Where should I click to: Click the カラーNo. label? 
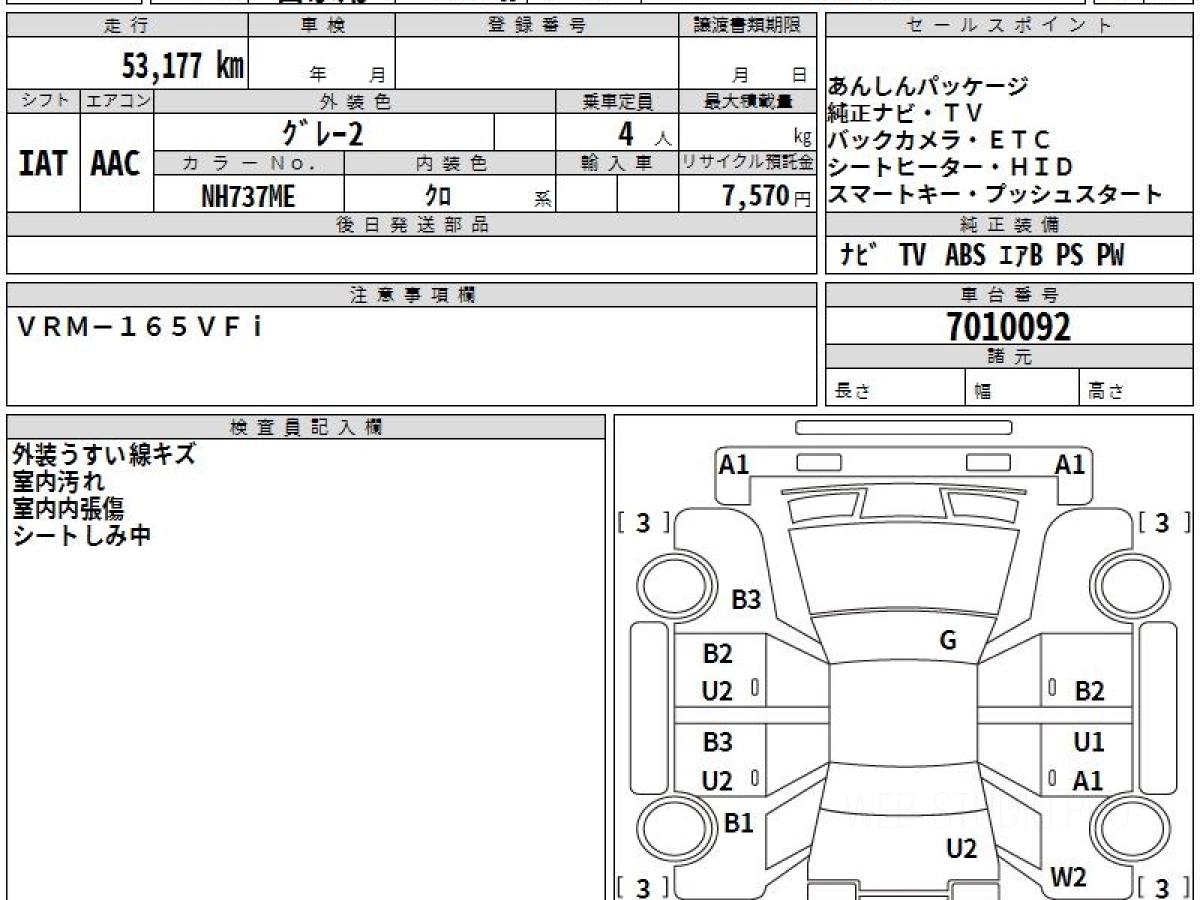pyautogui.click(x=250, y=163)
